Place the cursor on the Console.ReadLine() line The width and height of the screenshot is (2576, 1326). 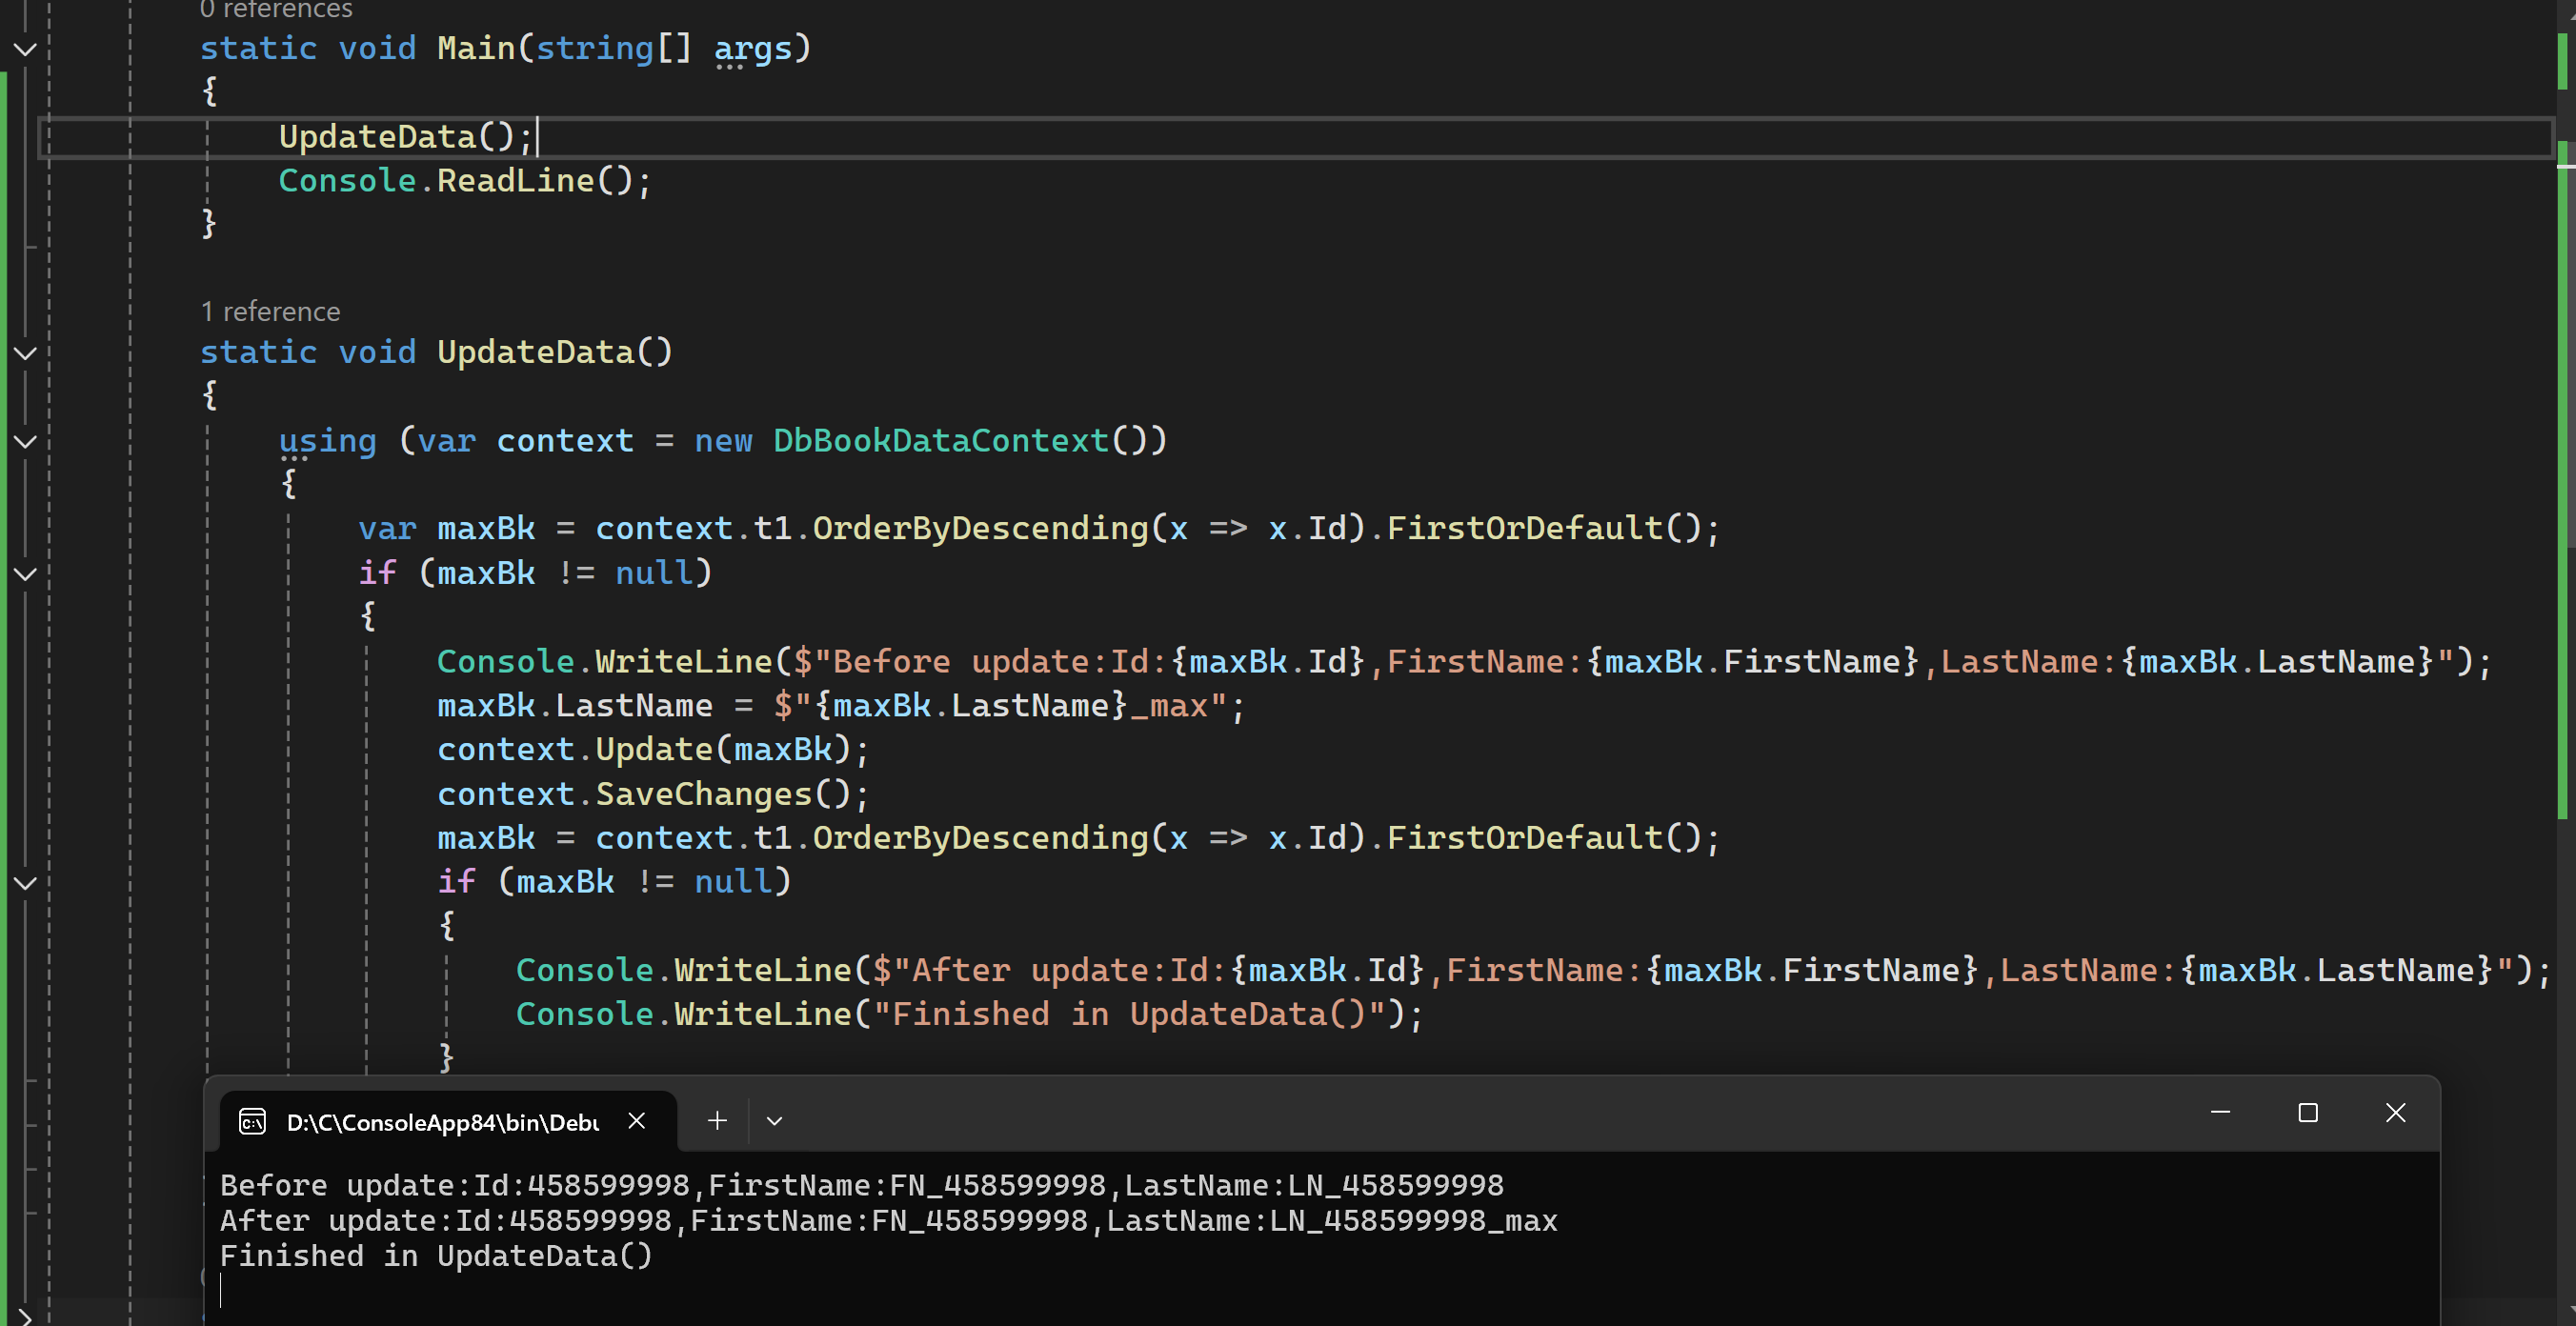pyautogui.click(x=464, y=181)
